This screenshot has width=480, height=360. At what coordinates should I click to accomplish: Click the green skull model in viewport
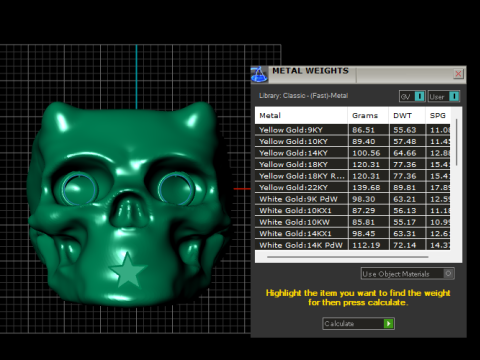click(129, 203)
